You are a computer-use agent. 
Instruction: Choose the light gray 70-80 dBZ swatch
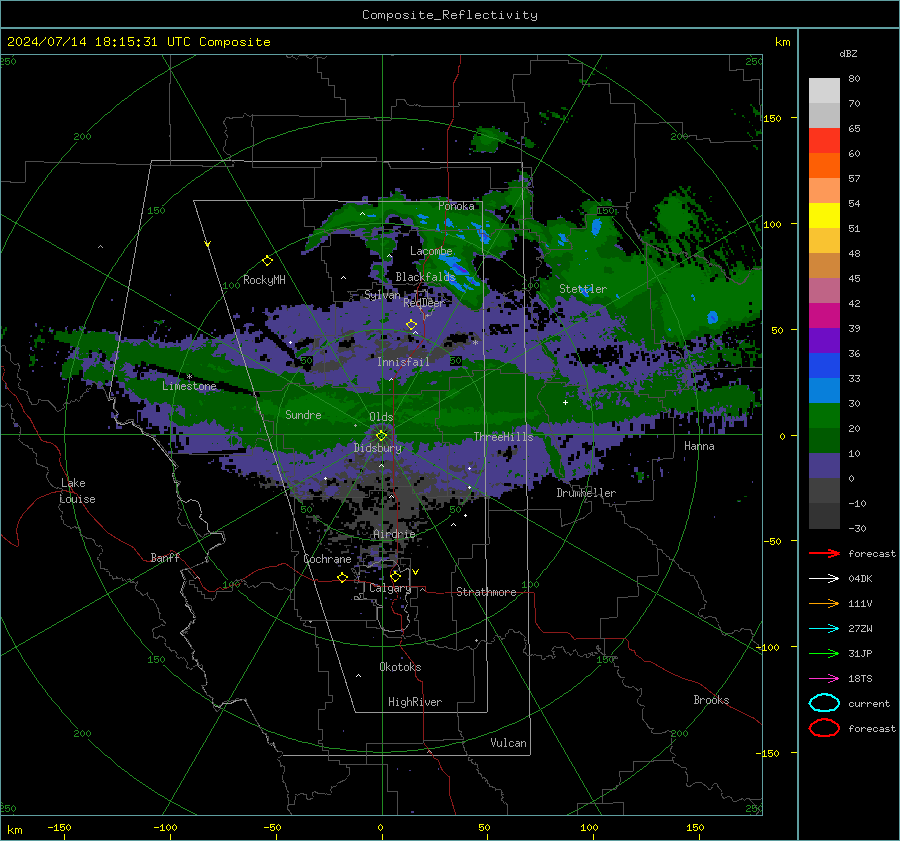coord(824,91)
